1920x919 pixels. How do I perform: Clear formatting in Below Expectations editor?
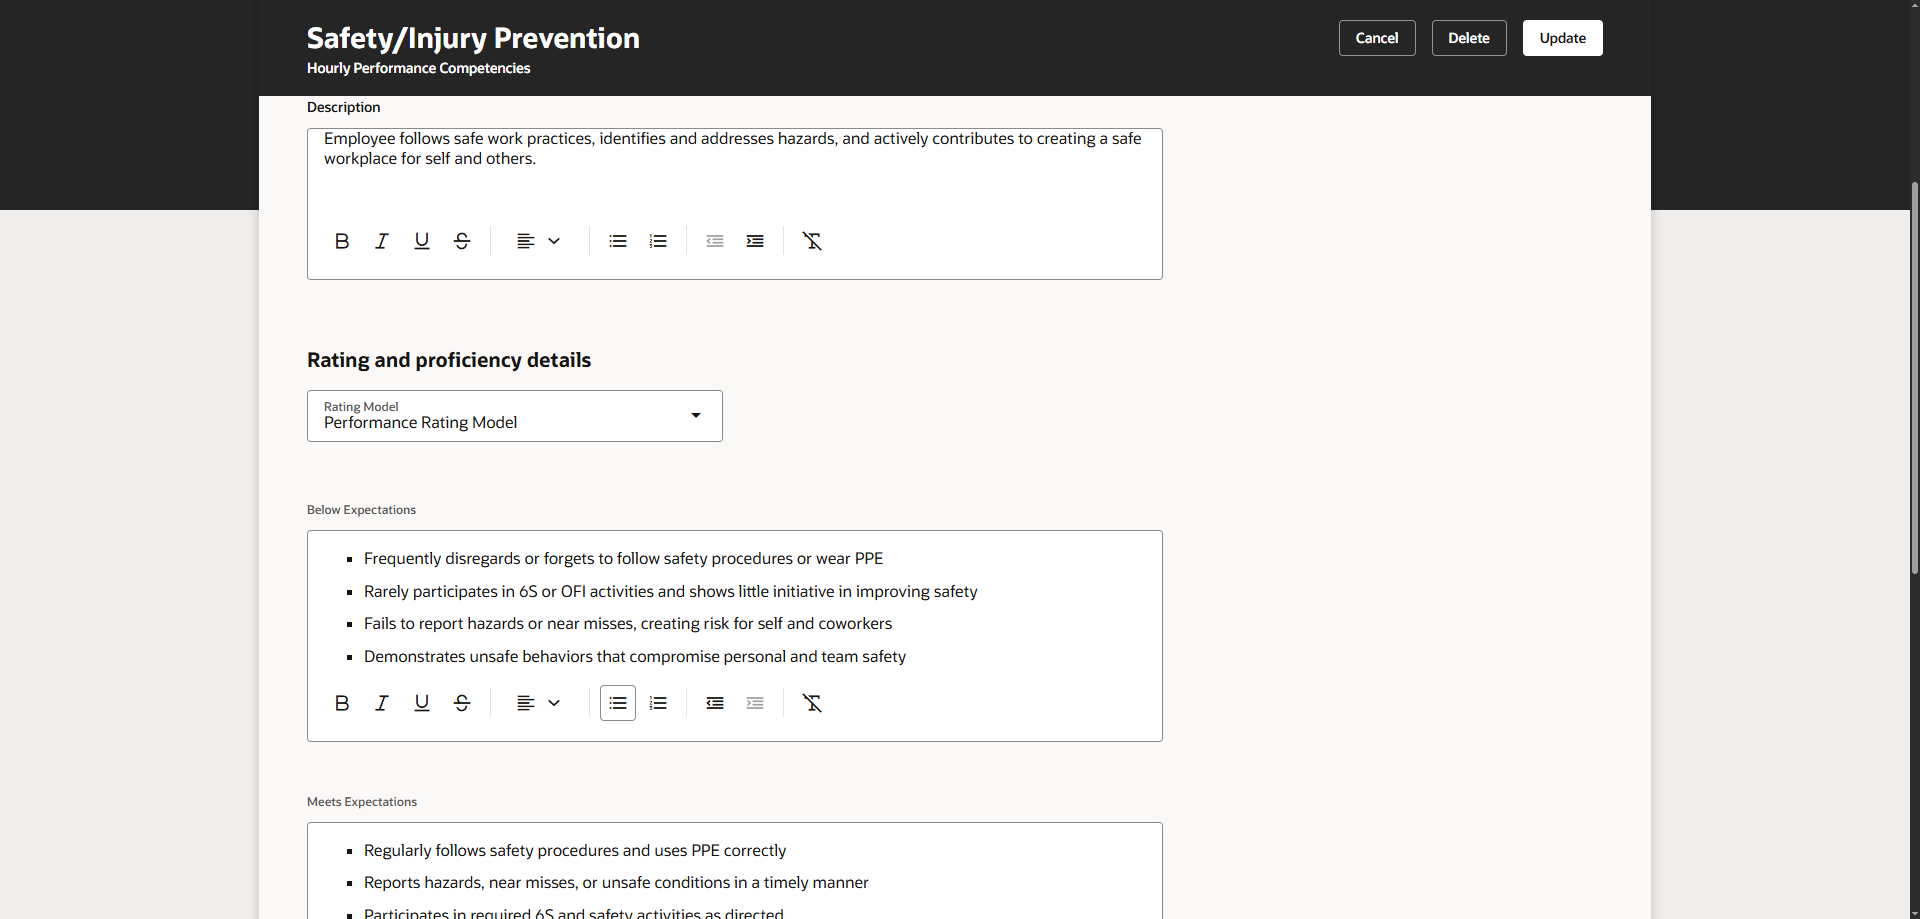pyautogui.click(x=812, y=703)
